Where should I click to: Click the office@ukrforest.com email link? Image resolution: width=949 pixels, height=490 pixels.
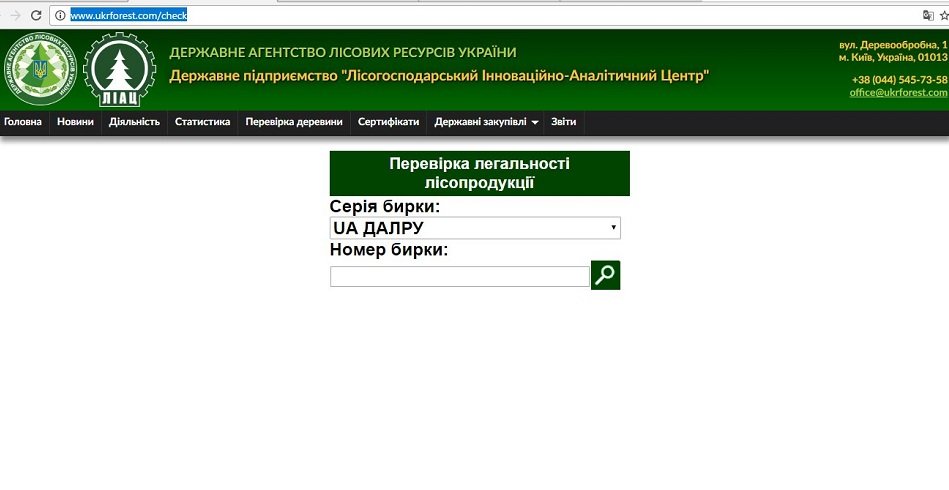pyautogui.click(x=898, y=93)
